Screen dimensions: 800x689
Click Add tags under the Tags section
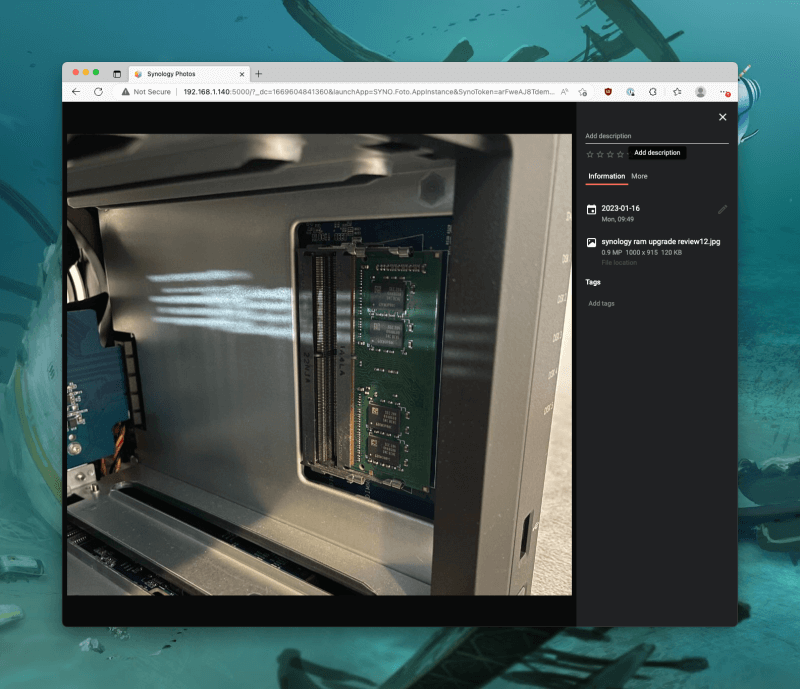600,303
